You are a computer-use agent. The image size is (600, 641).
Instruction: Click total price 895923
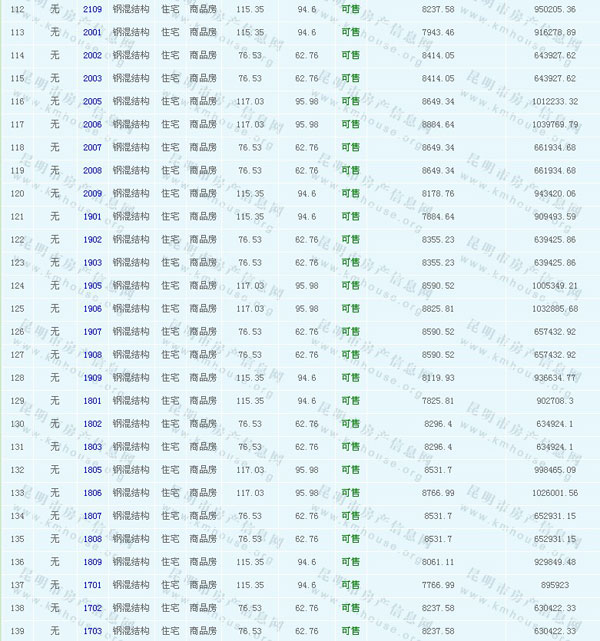pyautogui.click(x=553, y=585)
